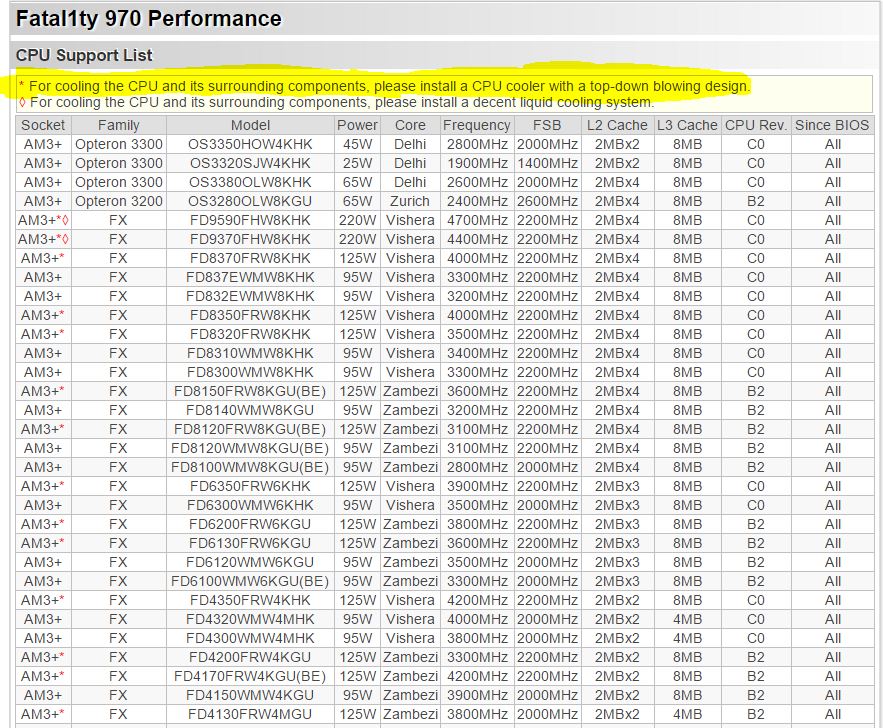Select model FD832EWMW8KHK

point(250,296)
